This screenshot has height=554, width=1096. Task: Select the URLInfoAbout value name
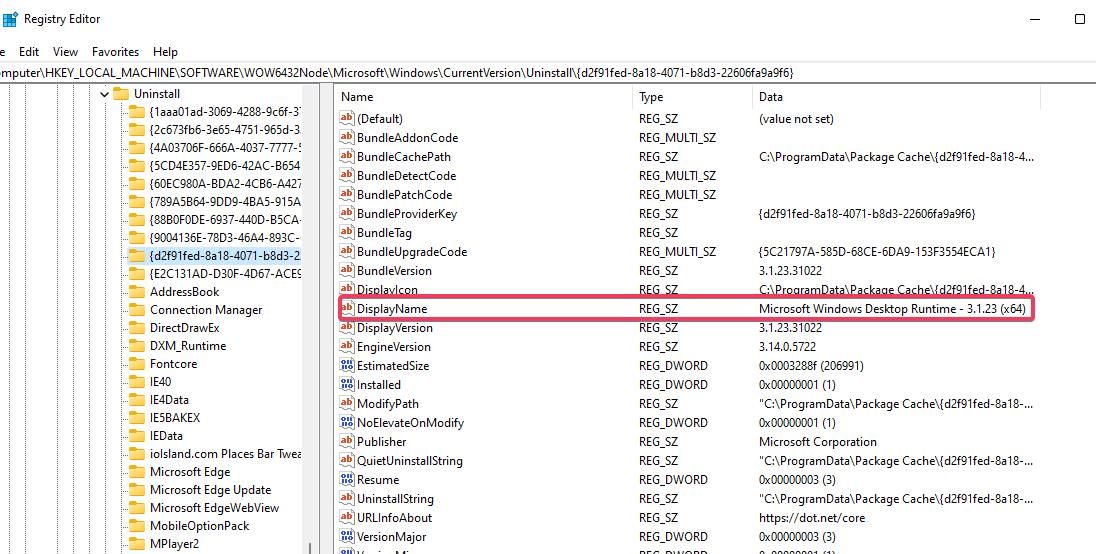[395, 518]
